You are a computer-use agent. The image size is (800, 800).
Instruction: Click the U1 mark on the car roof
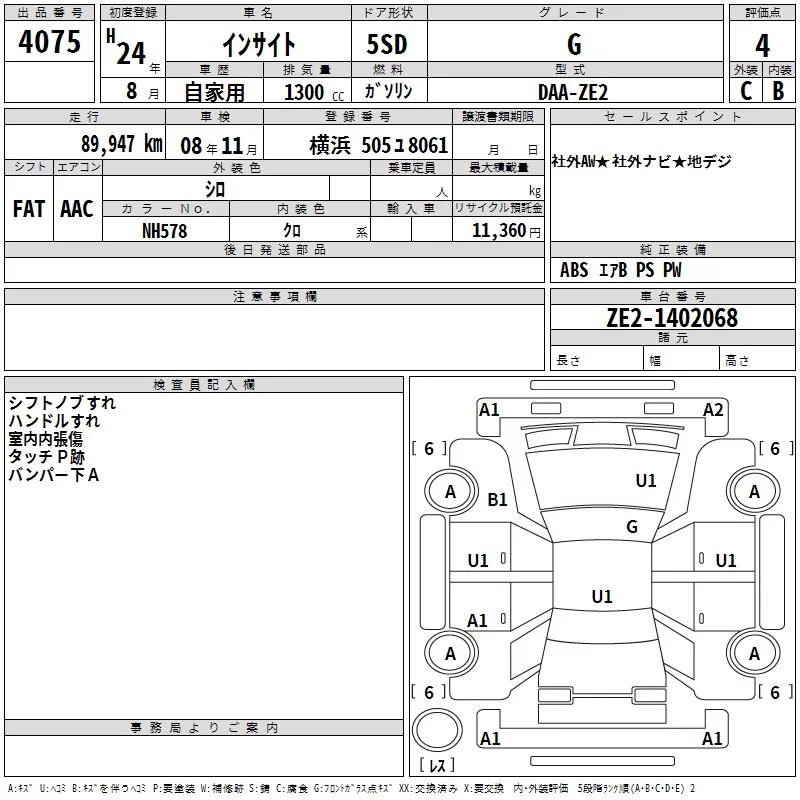tap(602, 597)
